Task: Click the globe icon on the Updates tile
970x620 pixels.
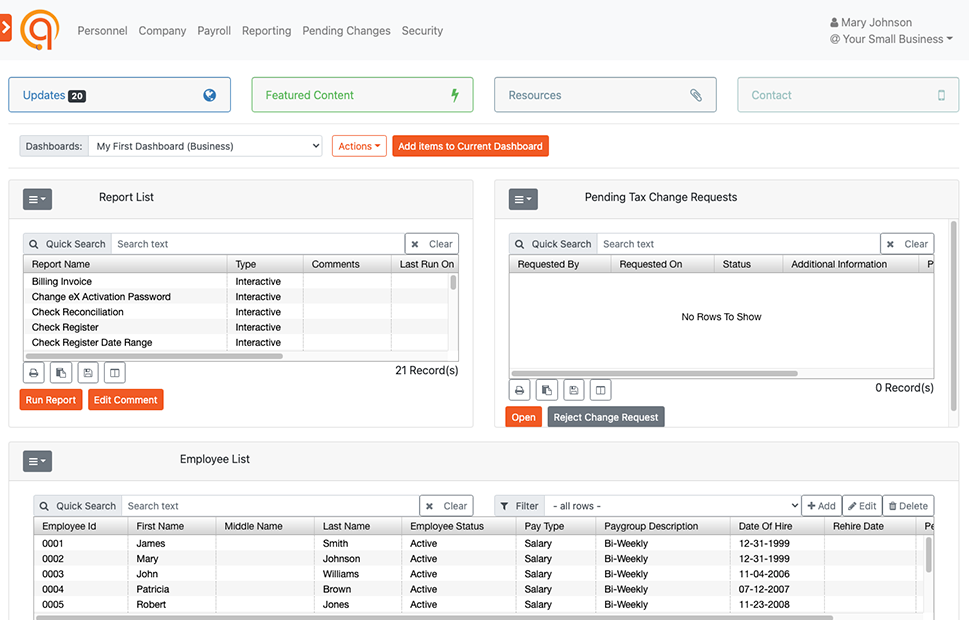Action: tap(209, 94)
